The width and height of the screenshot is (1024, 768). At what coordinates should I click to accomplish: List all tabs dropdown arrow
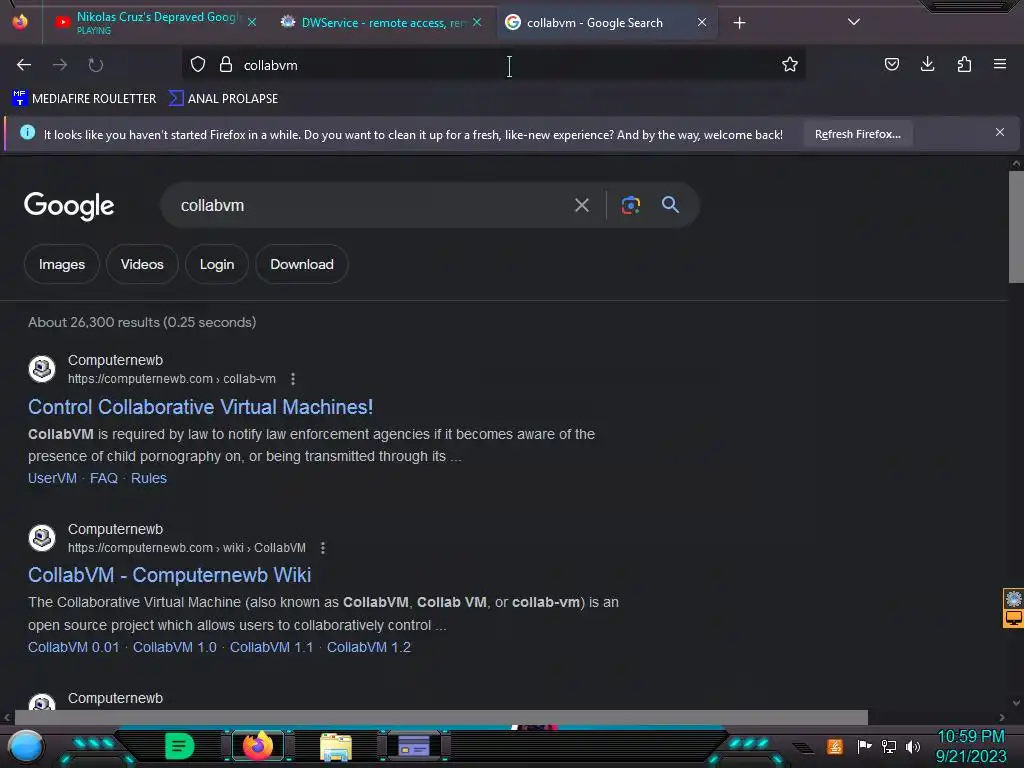[854, 22]
